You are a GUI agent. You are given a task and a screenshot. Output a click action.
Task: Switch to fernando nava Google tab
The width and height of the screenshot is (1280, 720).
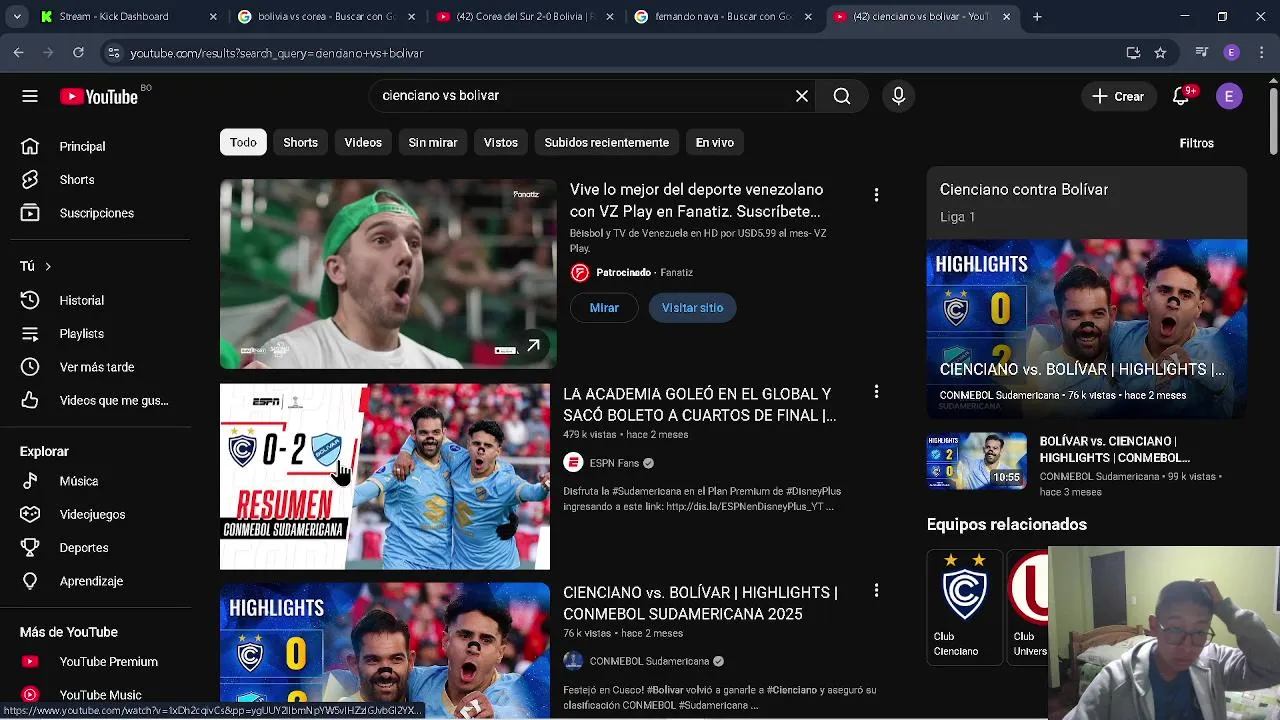pos(722,17)
